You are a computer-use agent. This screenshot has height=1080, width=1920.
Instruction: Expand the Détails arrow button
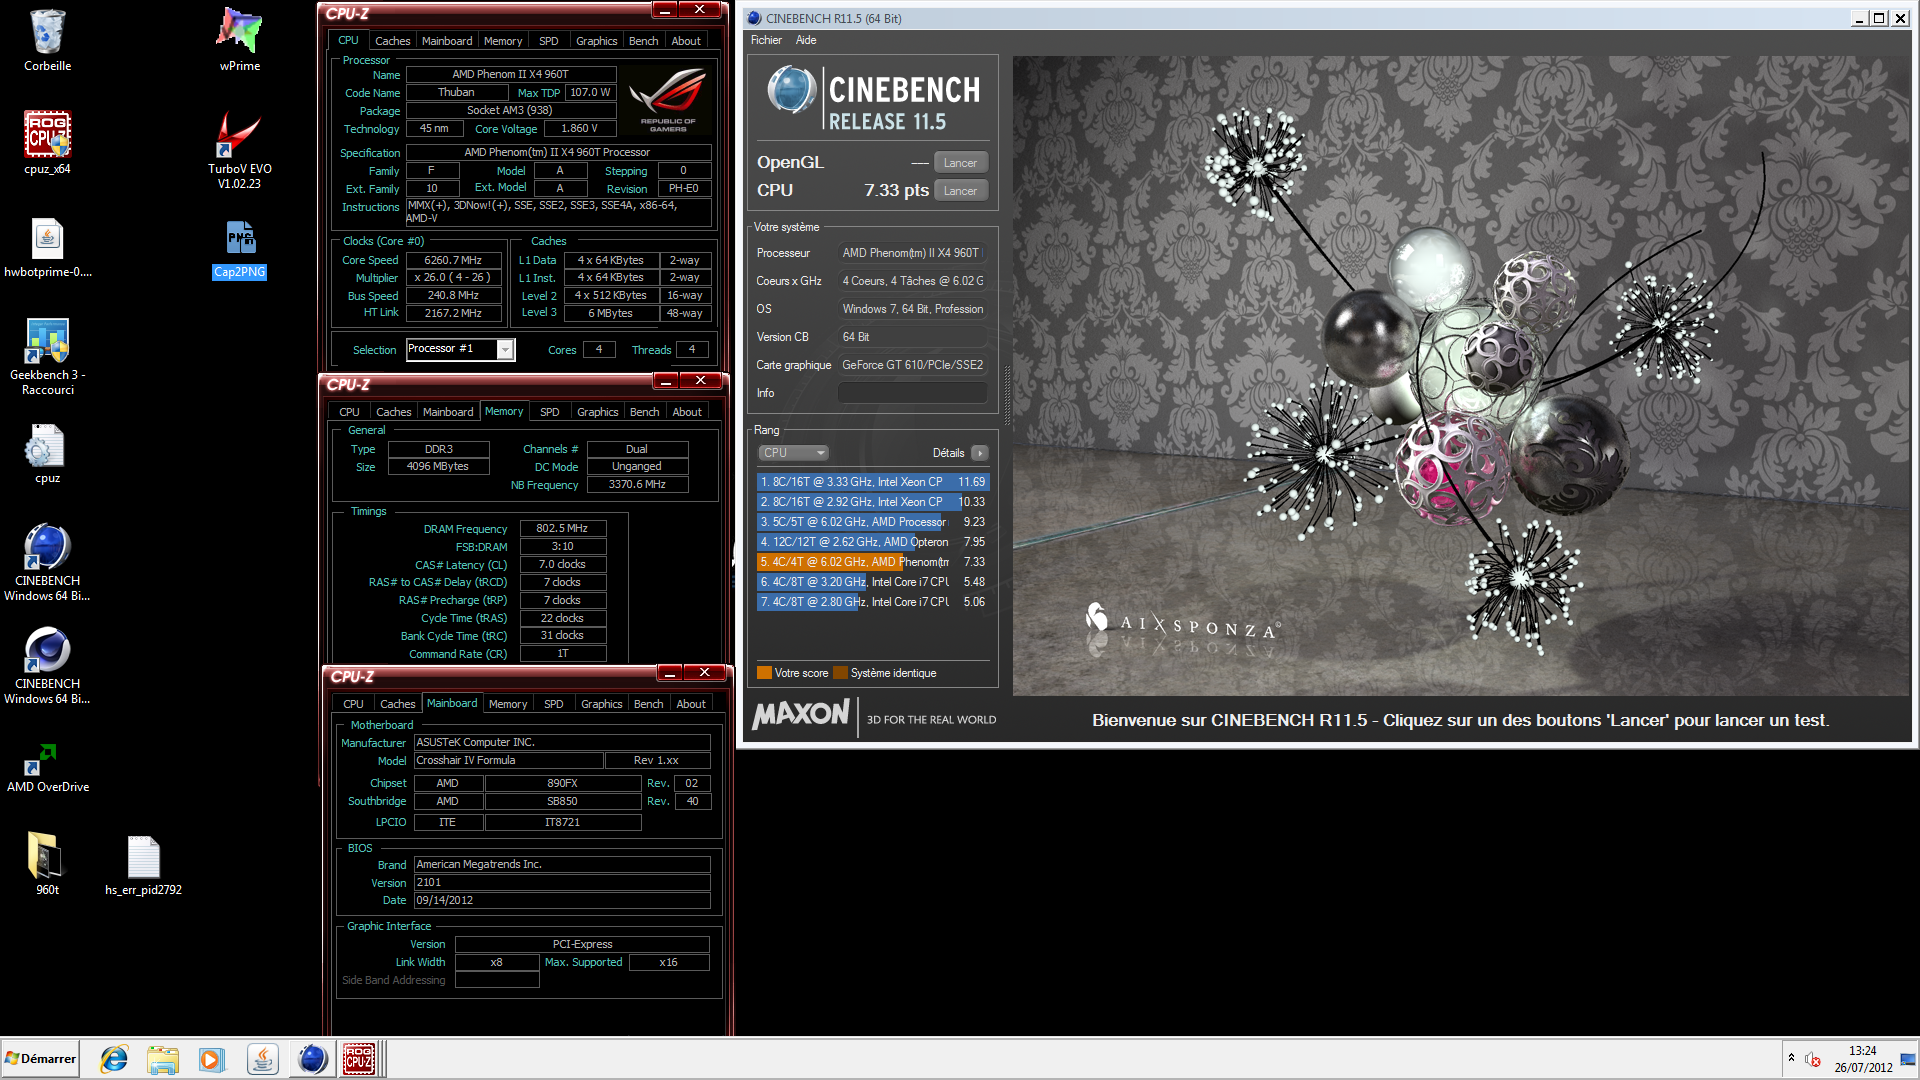point(980,453)
